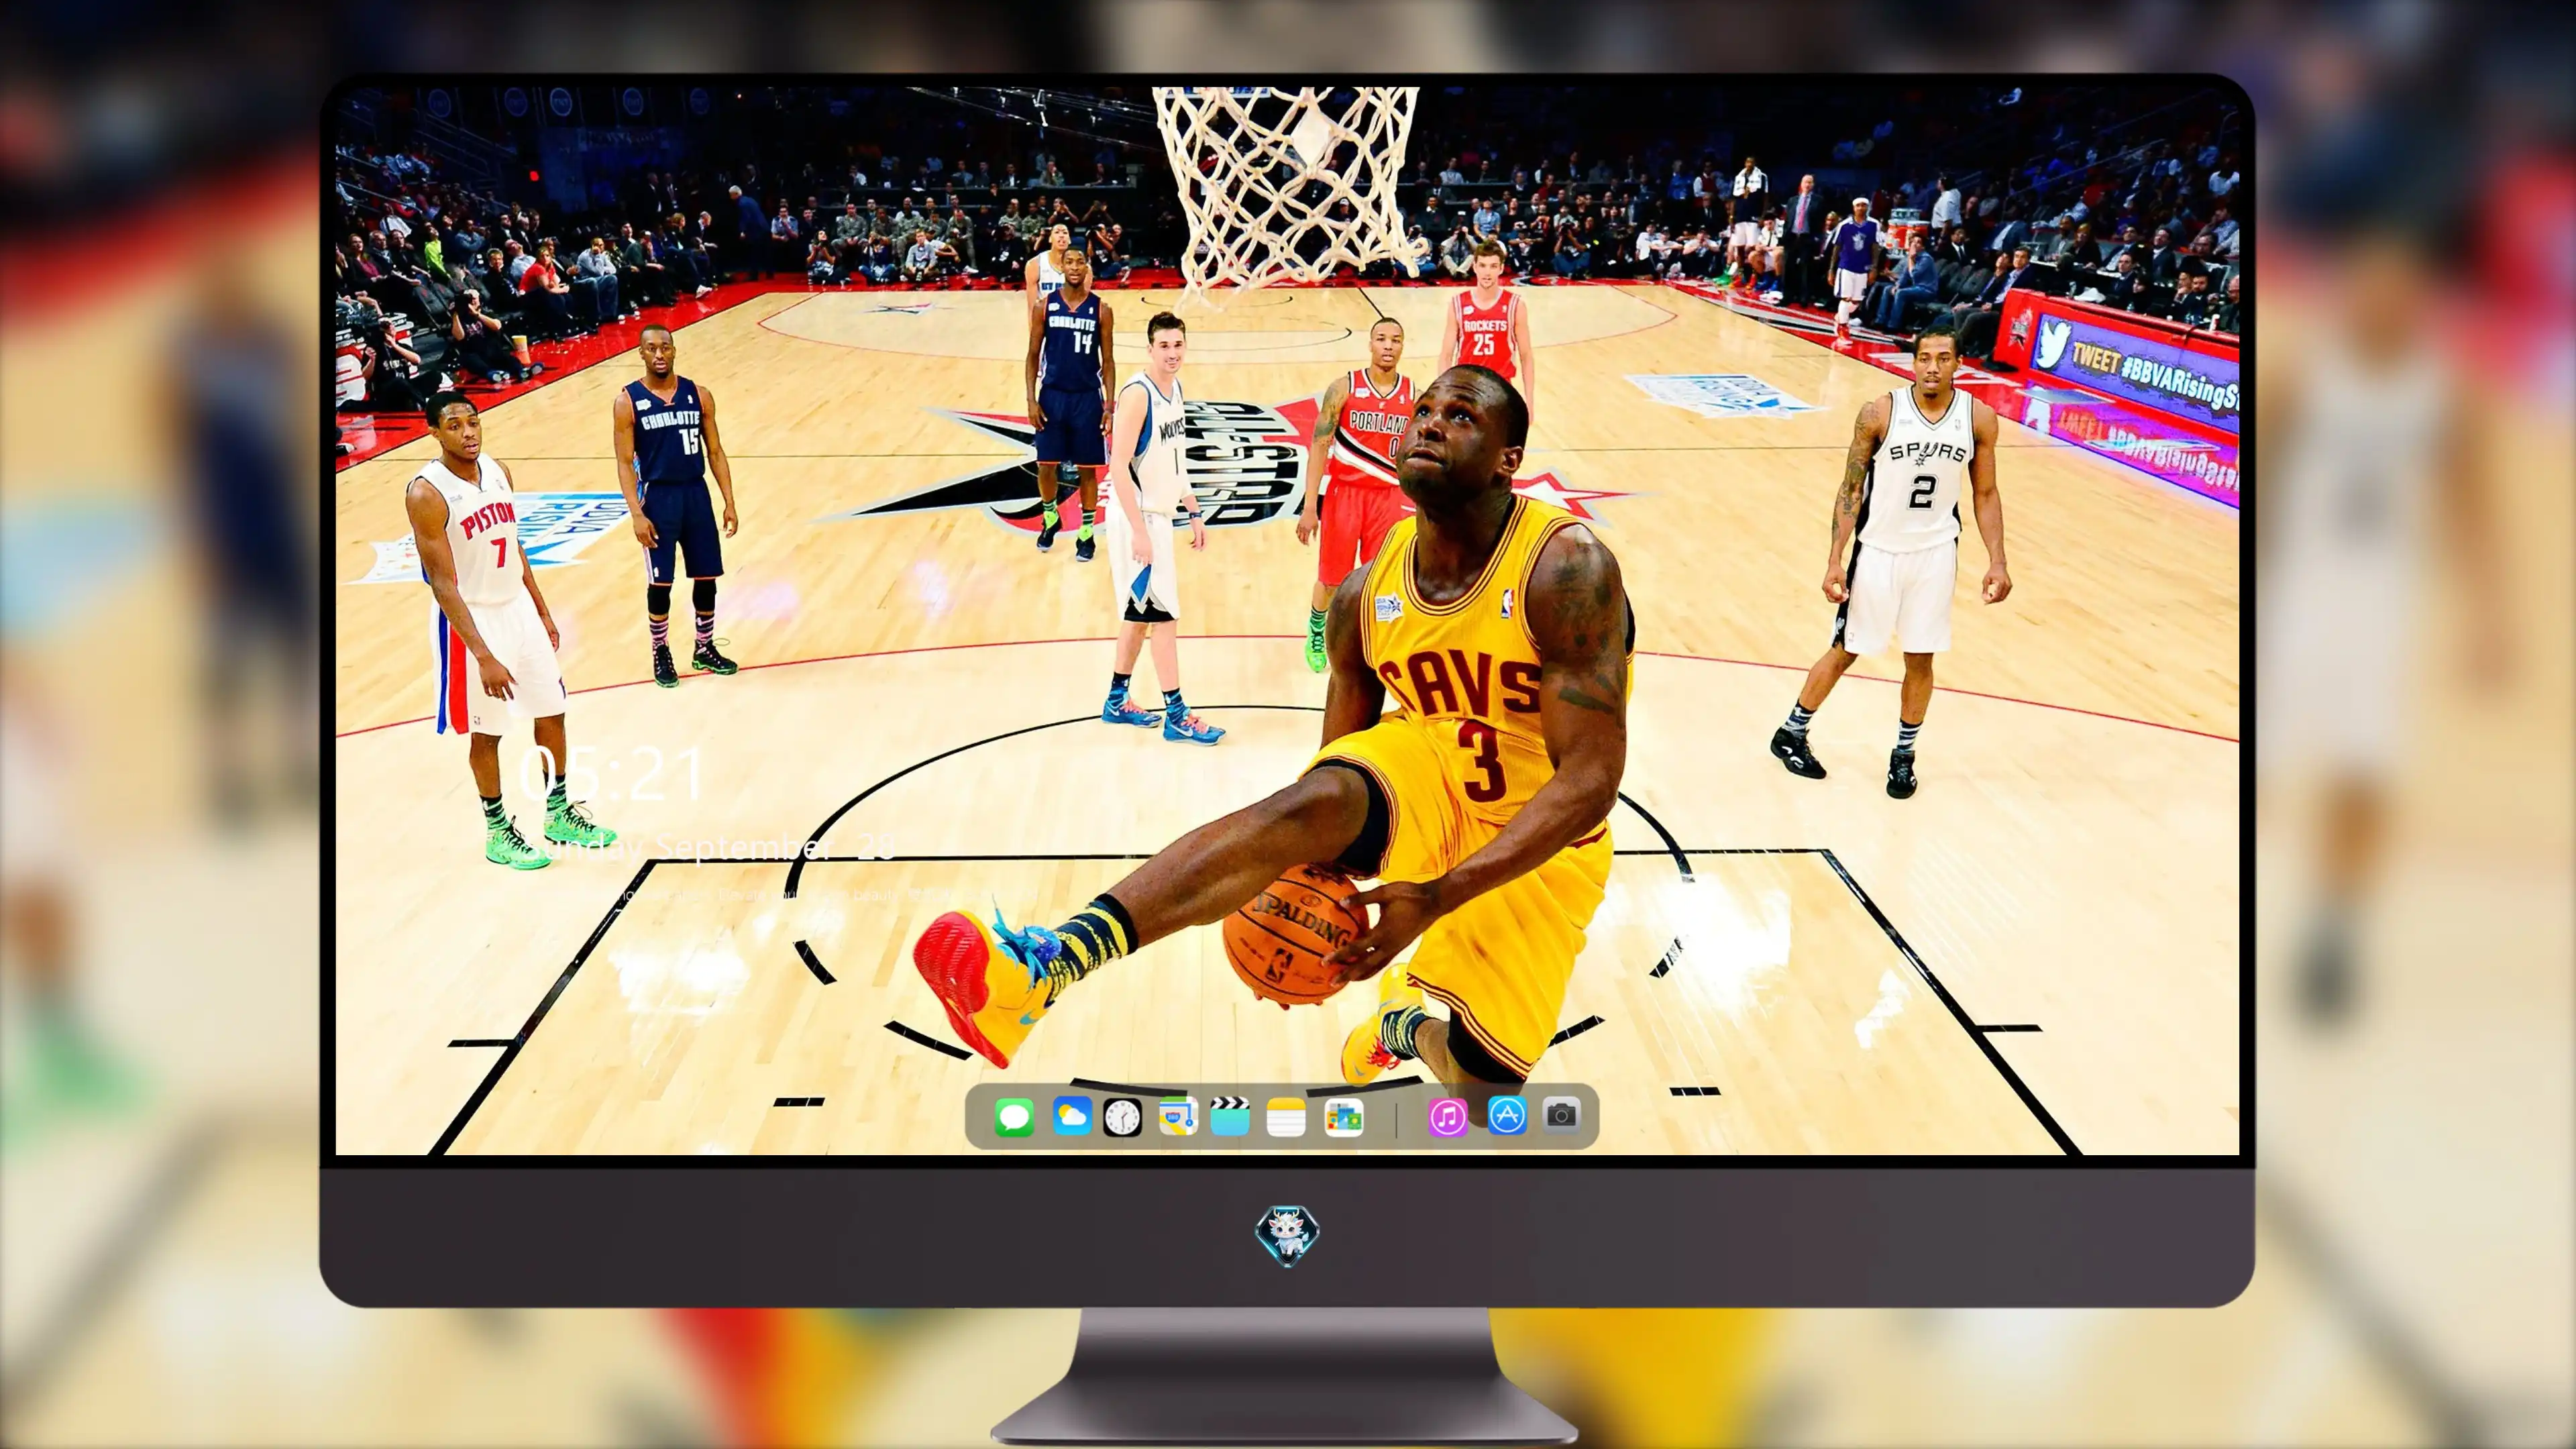Launch the Videos clapperboard app
This screenshot has height=1449, width=2576.
(x=1230, y=1116)
